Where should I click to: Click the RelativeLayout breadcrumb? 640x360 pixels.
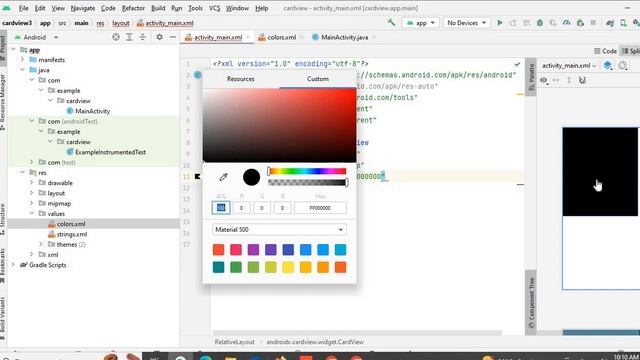pyautogui.click(x=234, y=342)
